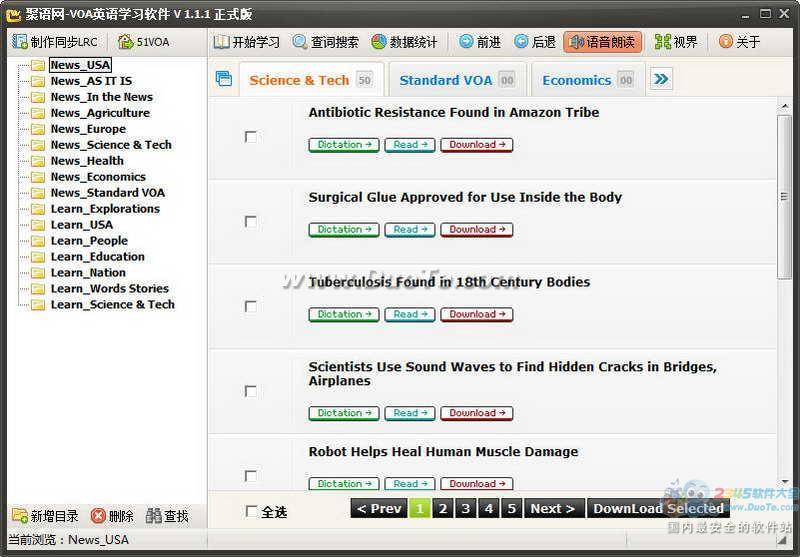Open the News_Agriculture folder
The height and width of the screenshot is (557, 800).
(x=100, y=113)
